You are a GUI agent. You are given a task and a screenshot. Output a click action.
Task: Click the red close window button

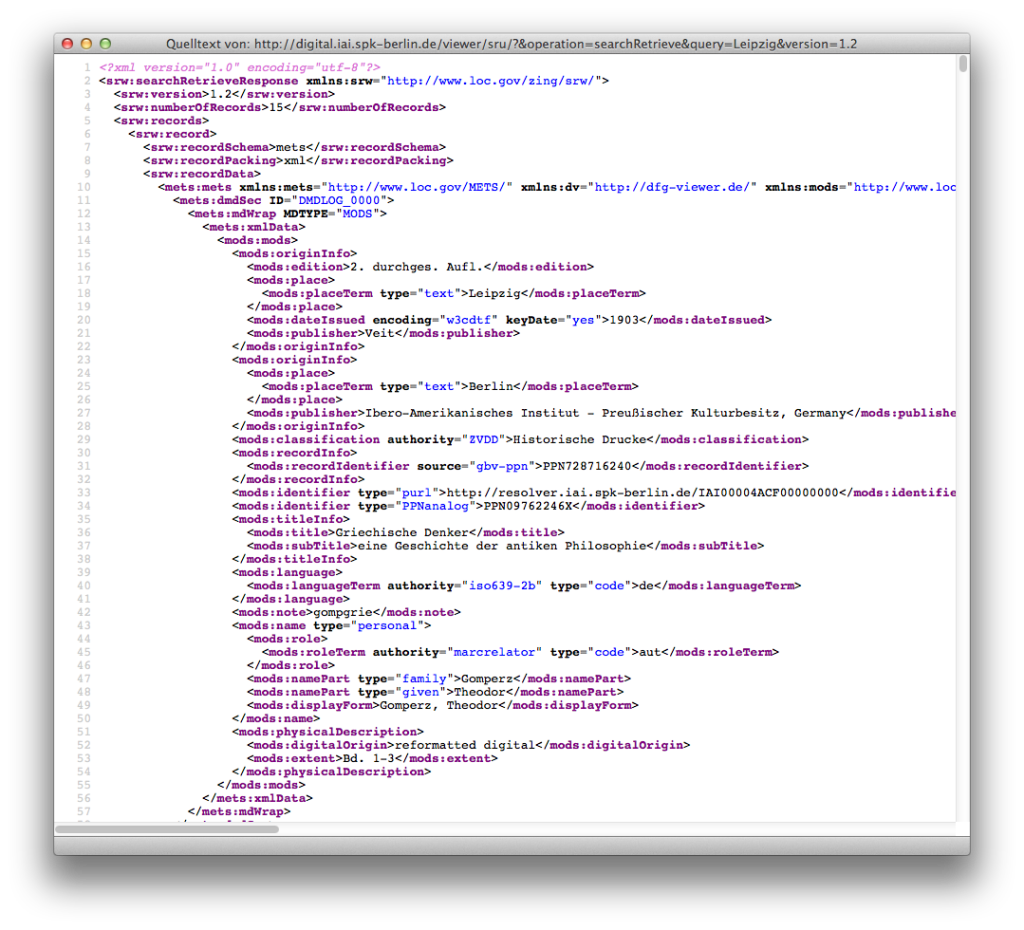(x=67, y=44)
